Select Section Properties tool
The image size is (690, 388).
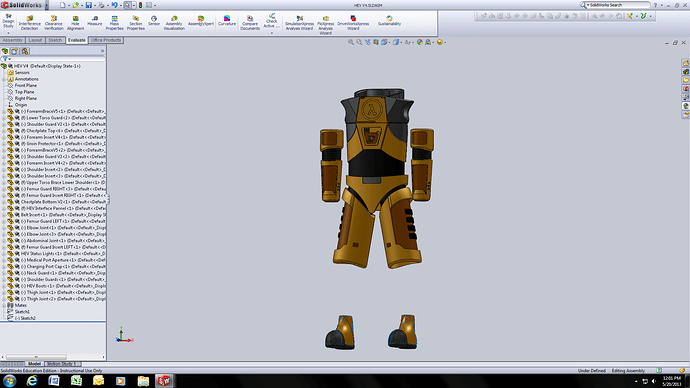pos(136,22)
